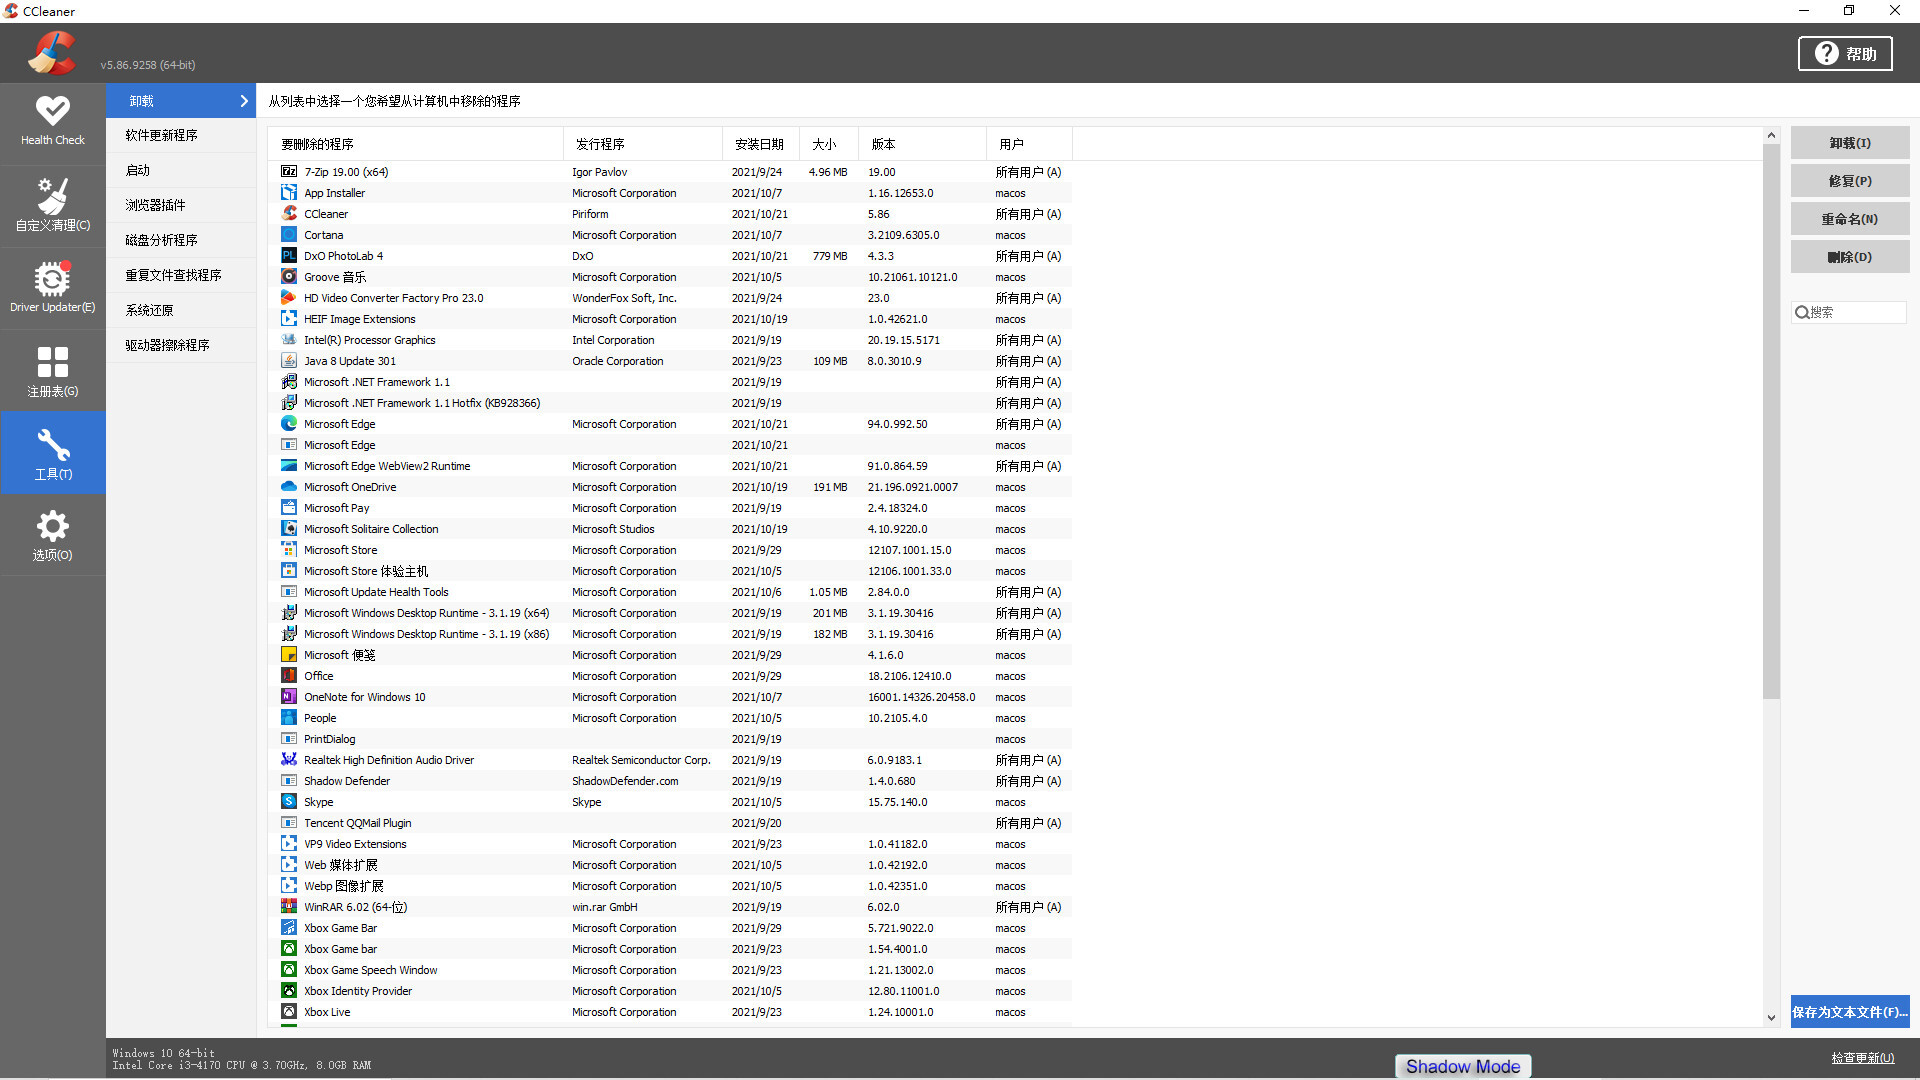Click the 重命名(N) rename button

(1850, 219)
